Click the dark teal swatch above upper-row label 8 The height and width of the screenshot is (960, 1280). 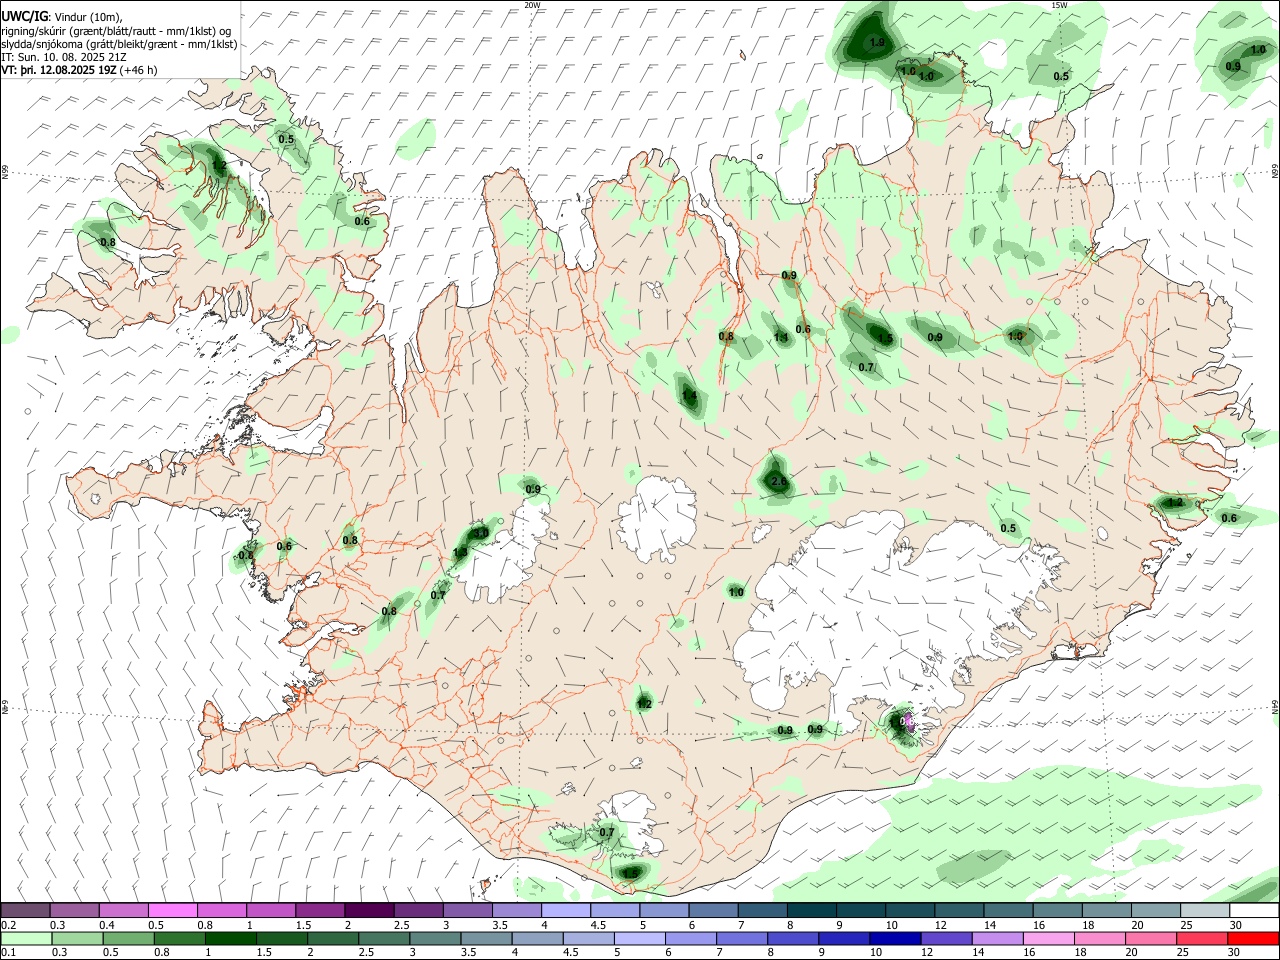pos(812,910)
